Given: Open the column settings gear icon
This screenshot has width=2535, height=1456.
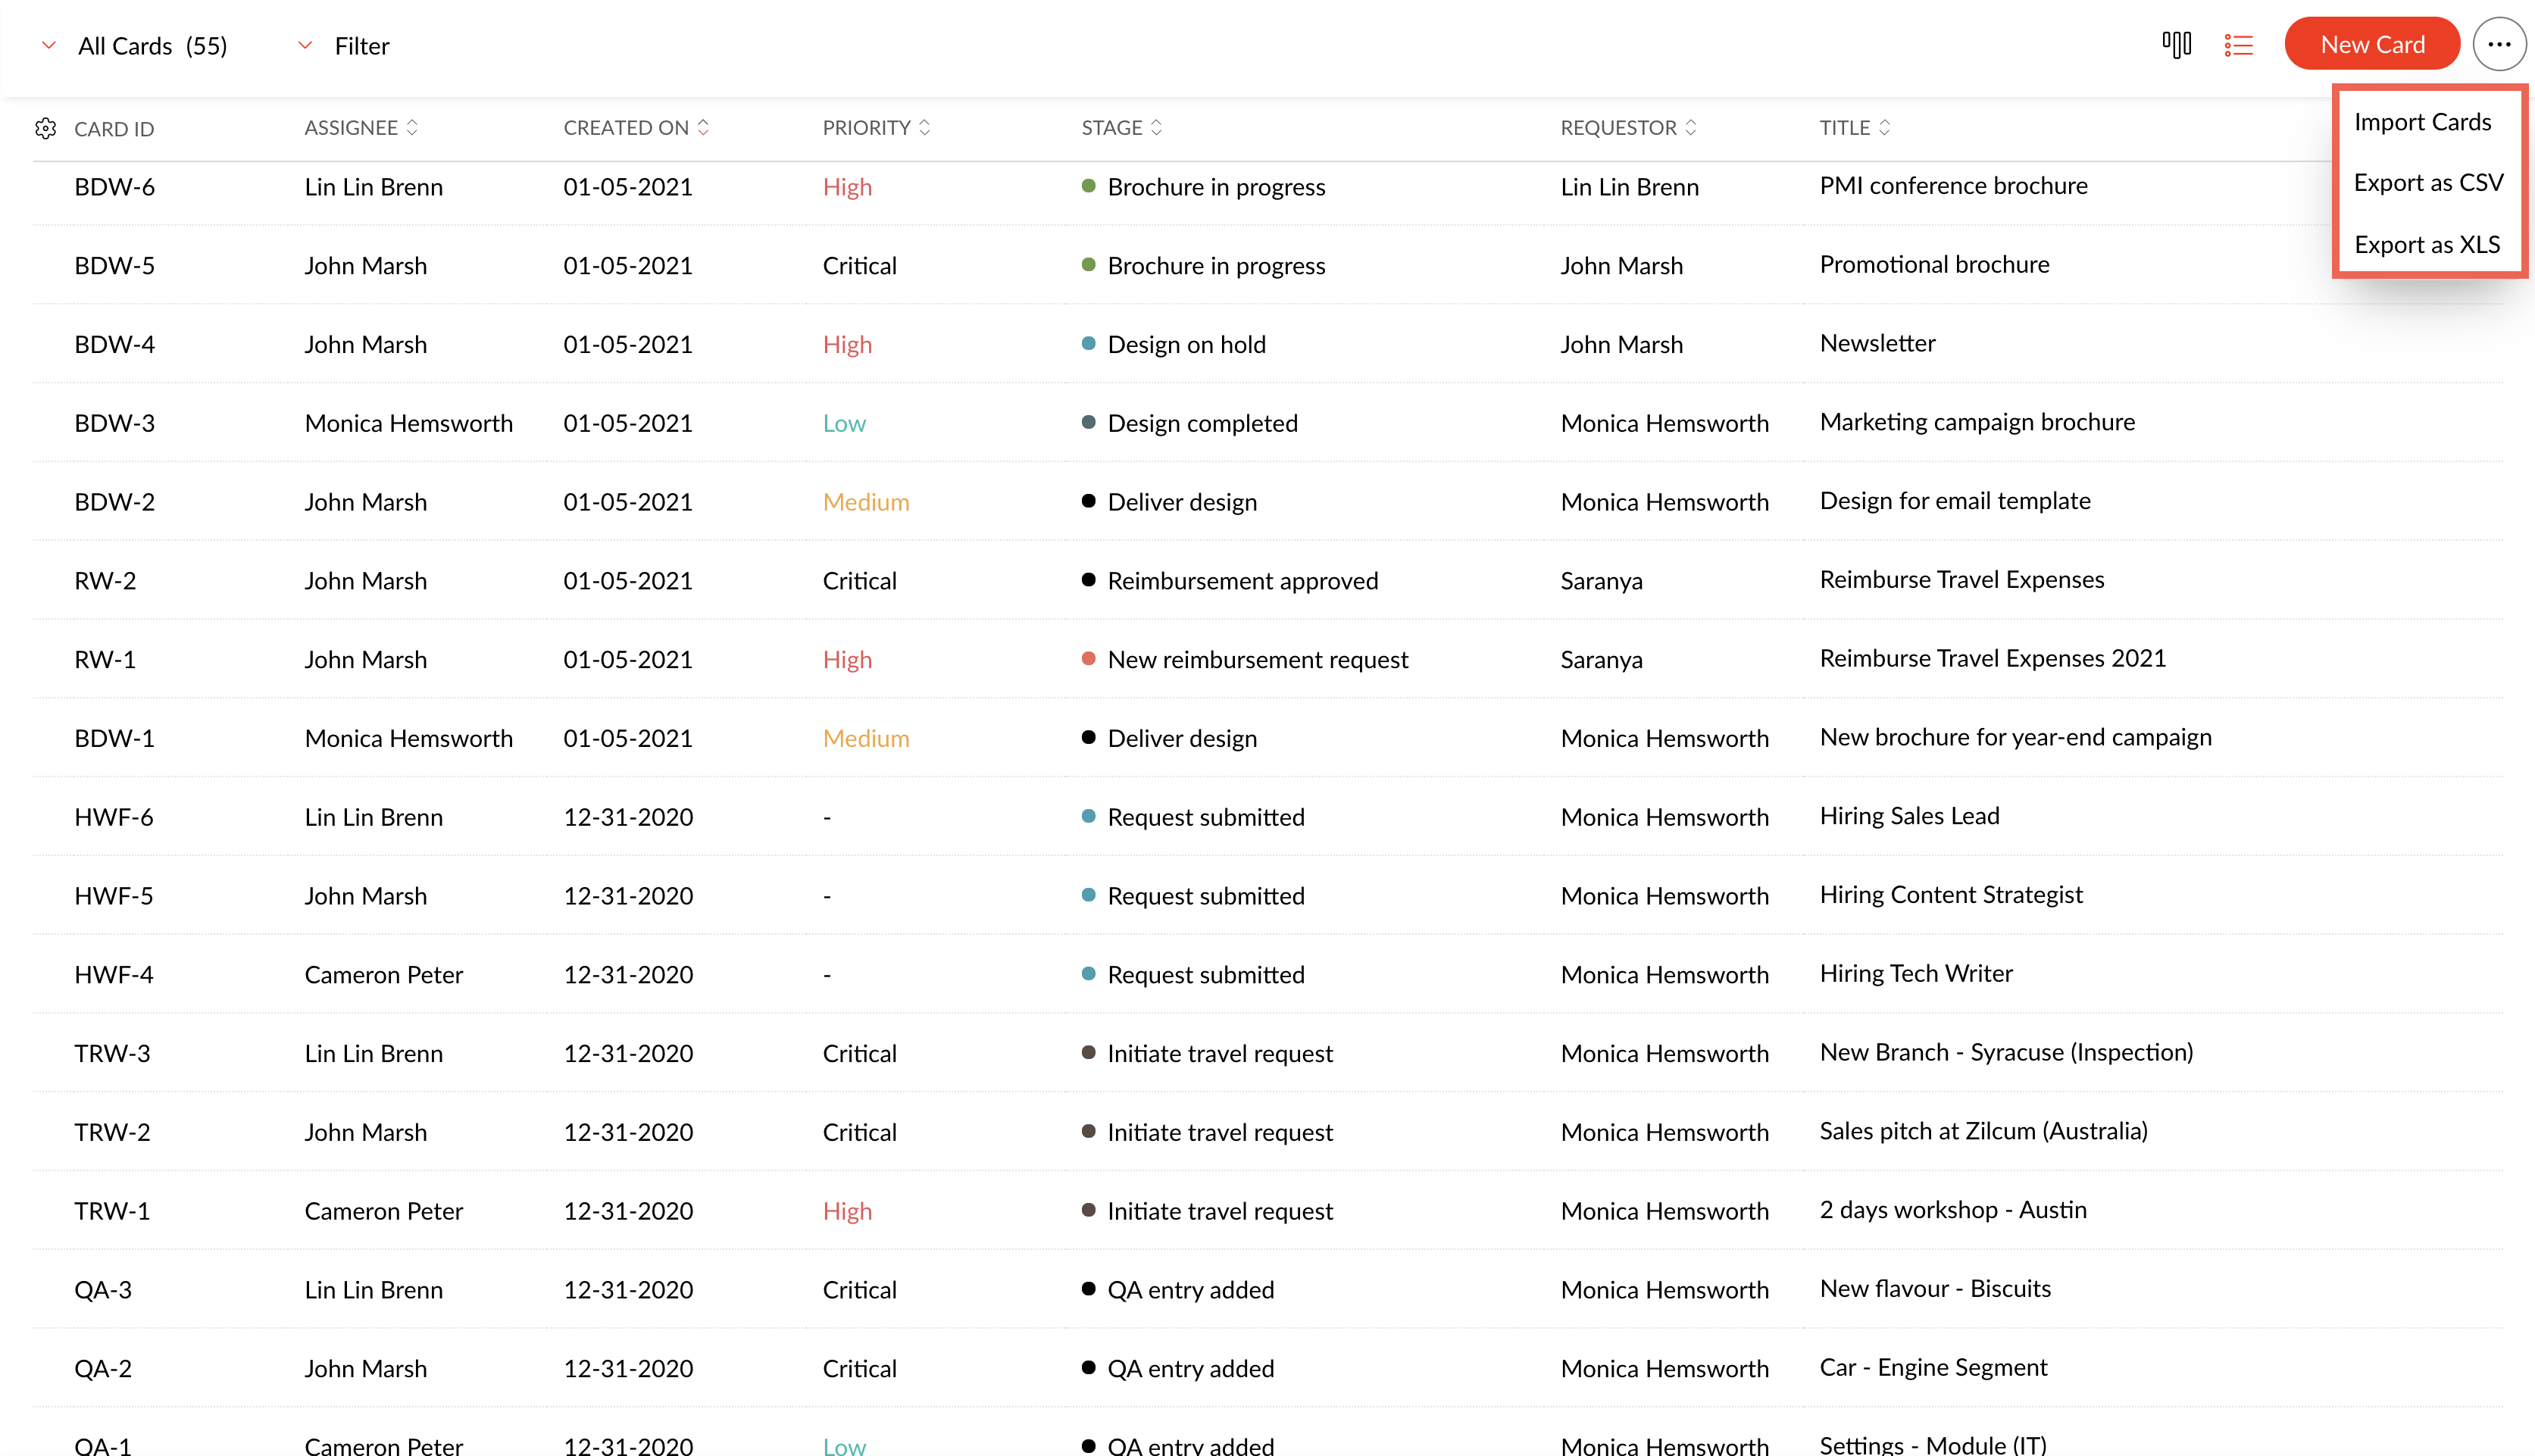Looking at the screenshot, I should pyautogui.click(x=45, y=128).
